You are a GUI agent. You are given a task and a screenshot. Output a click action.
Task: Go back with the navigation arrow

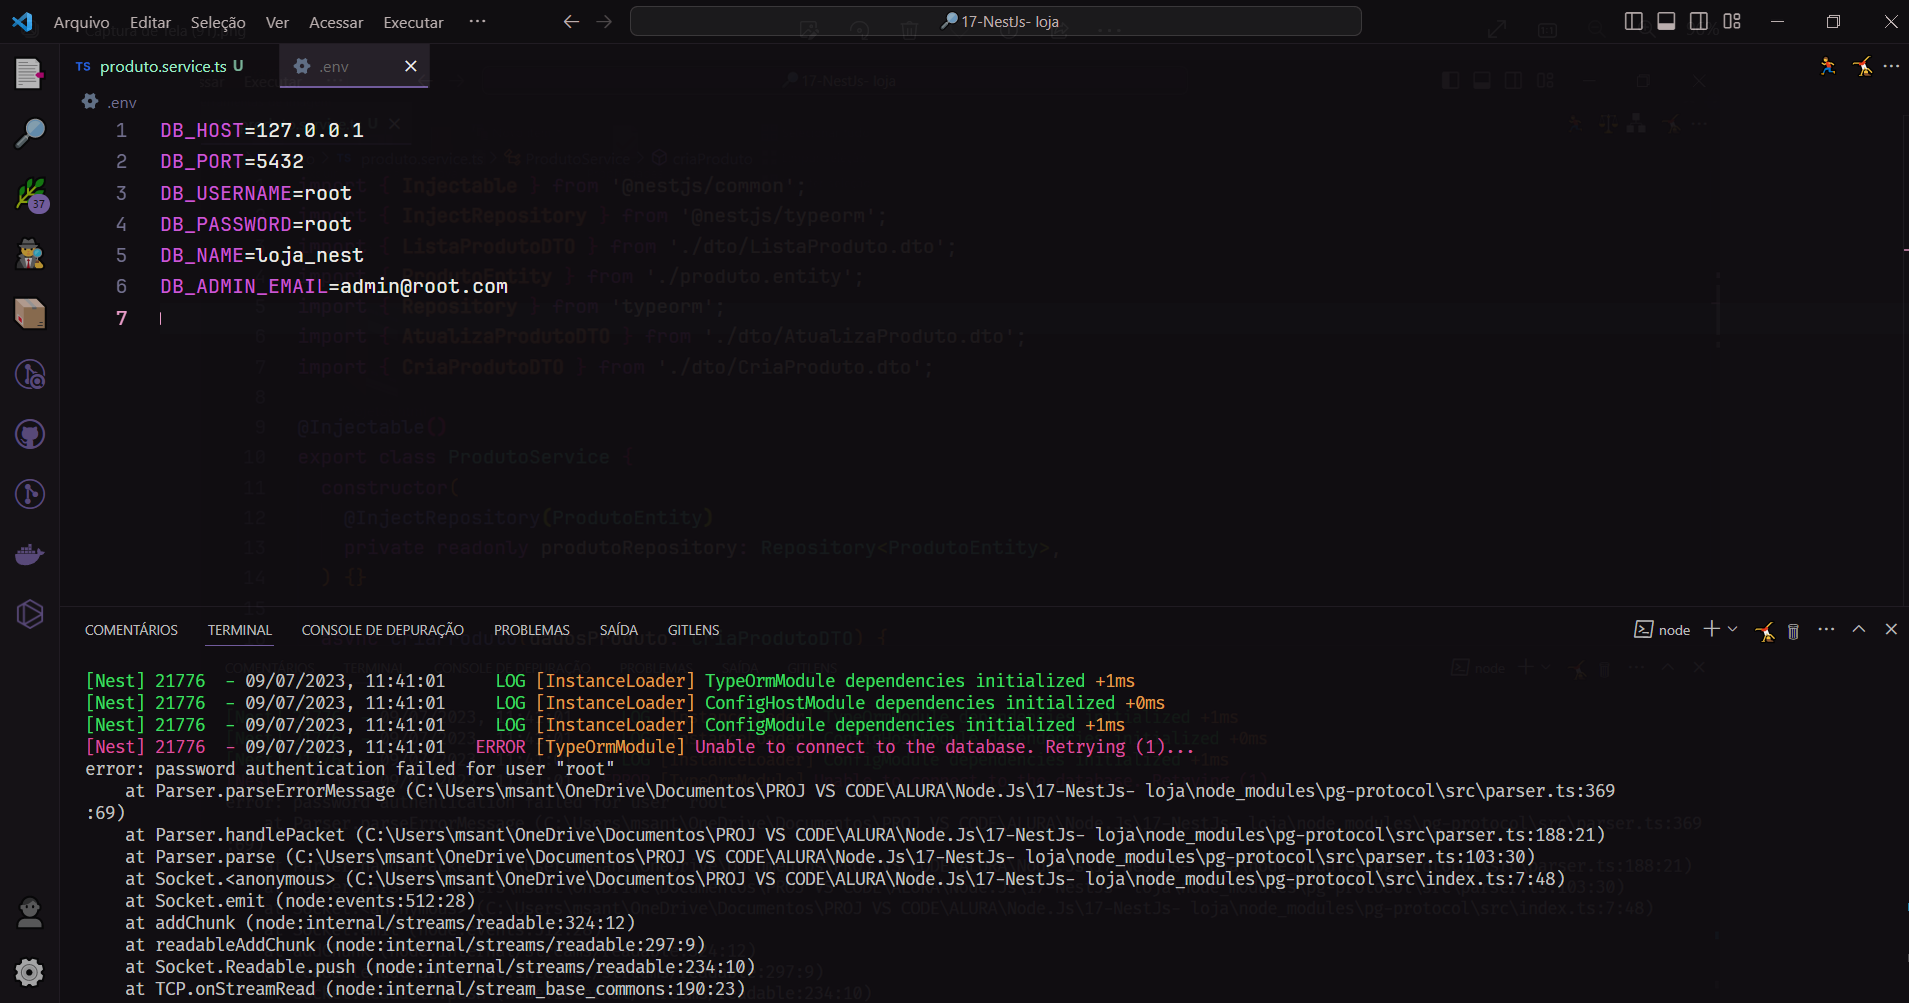(571, 21)
